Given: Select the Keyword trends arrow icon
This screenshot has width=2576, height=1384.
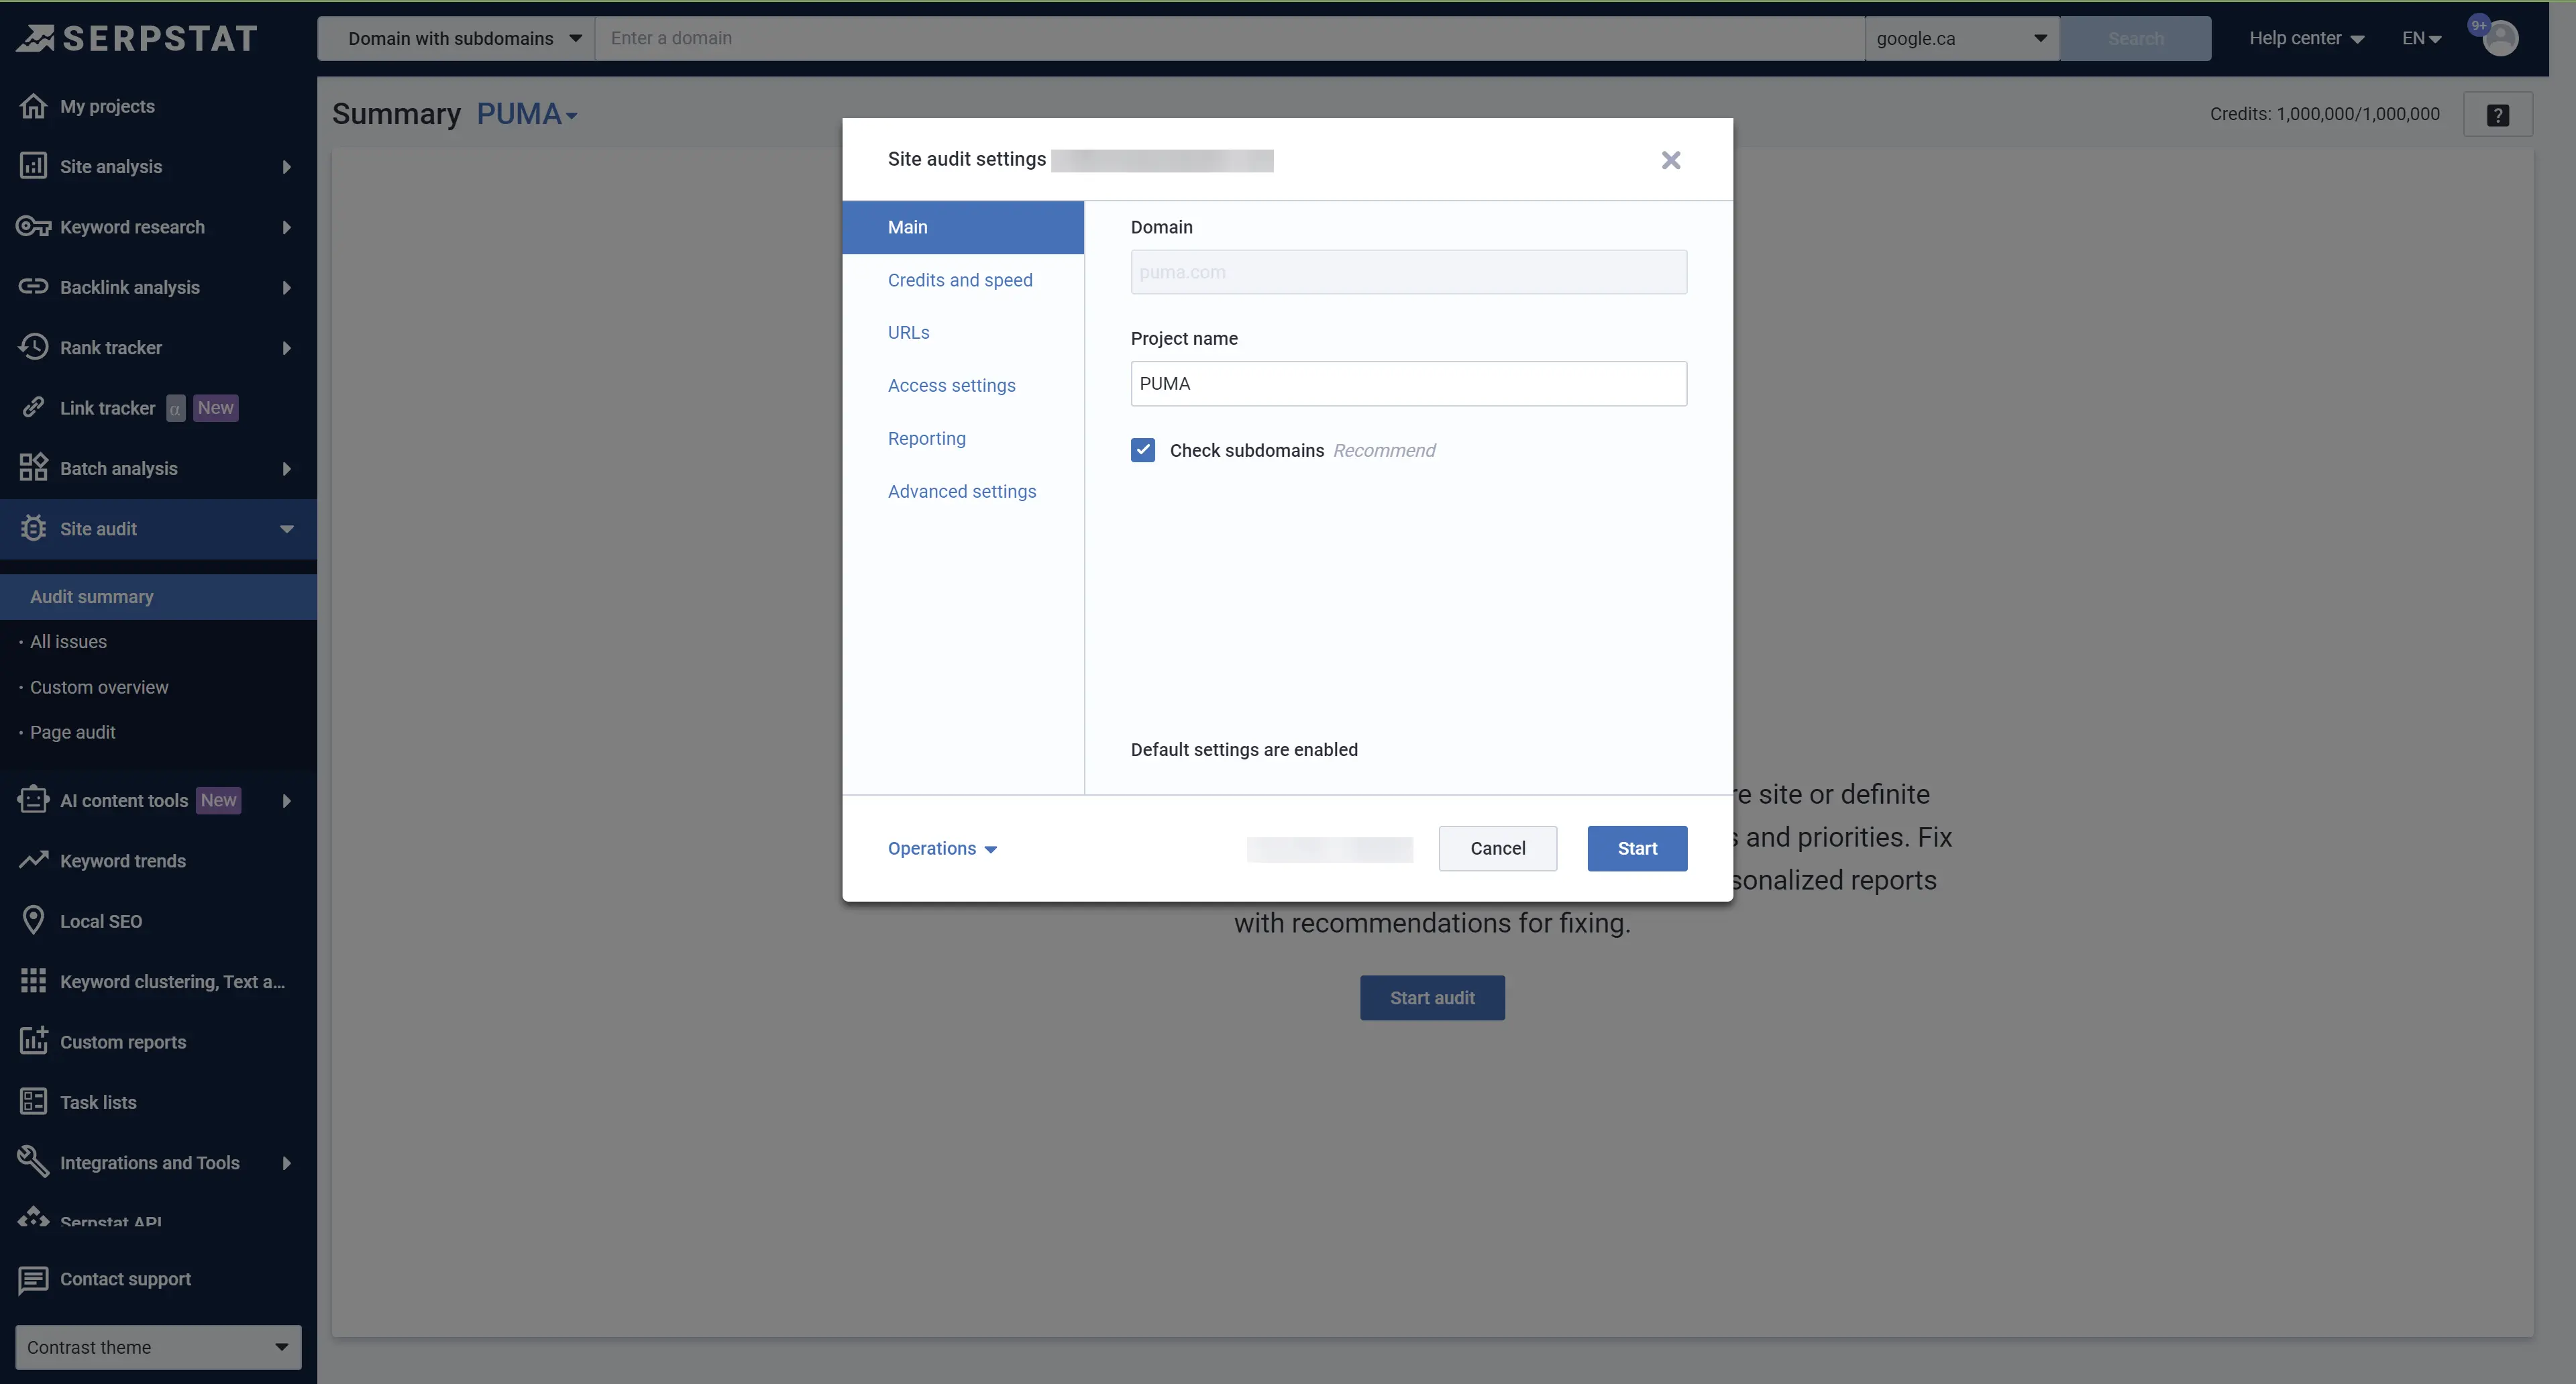Looking at the screenshot, I should click(34, 861).
